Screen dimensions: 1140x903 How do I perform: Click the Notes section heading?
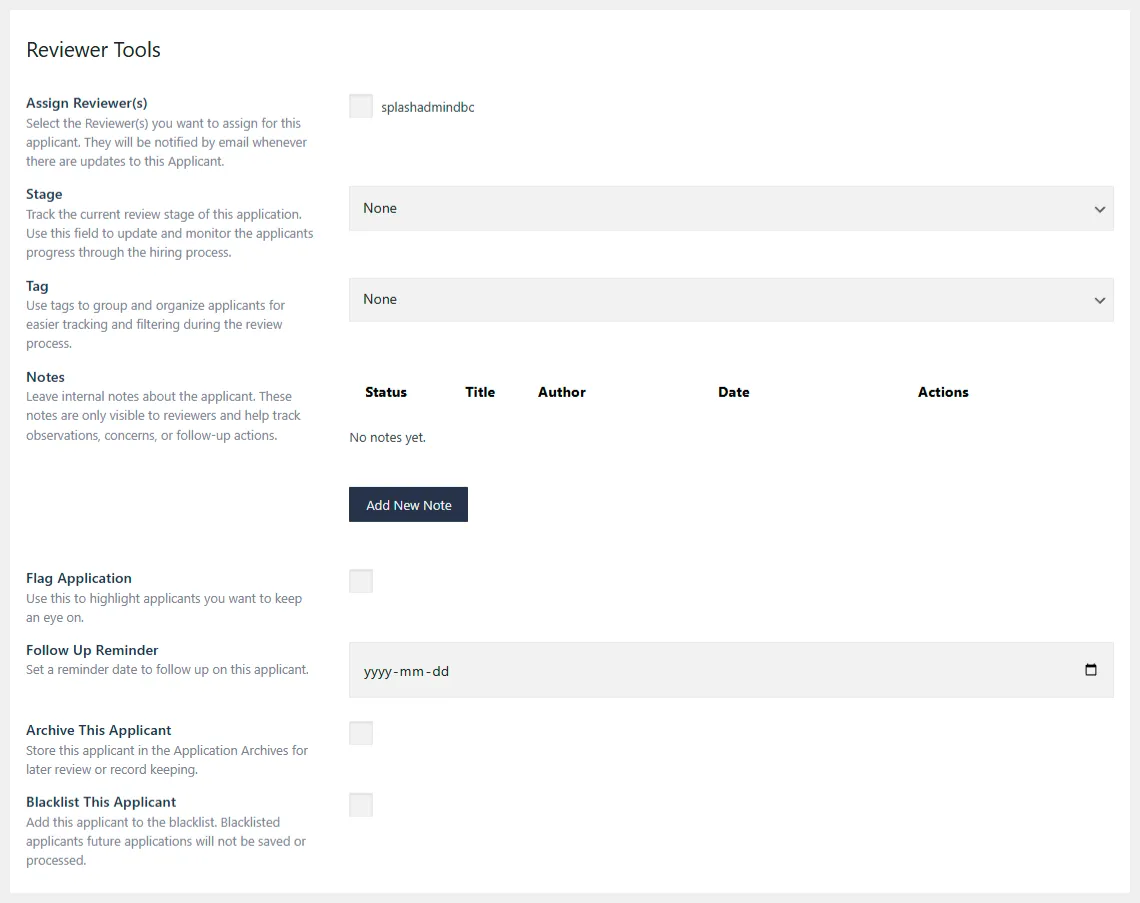click(x=45, y=377)
